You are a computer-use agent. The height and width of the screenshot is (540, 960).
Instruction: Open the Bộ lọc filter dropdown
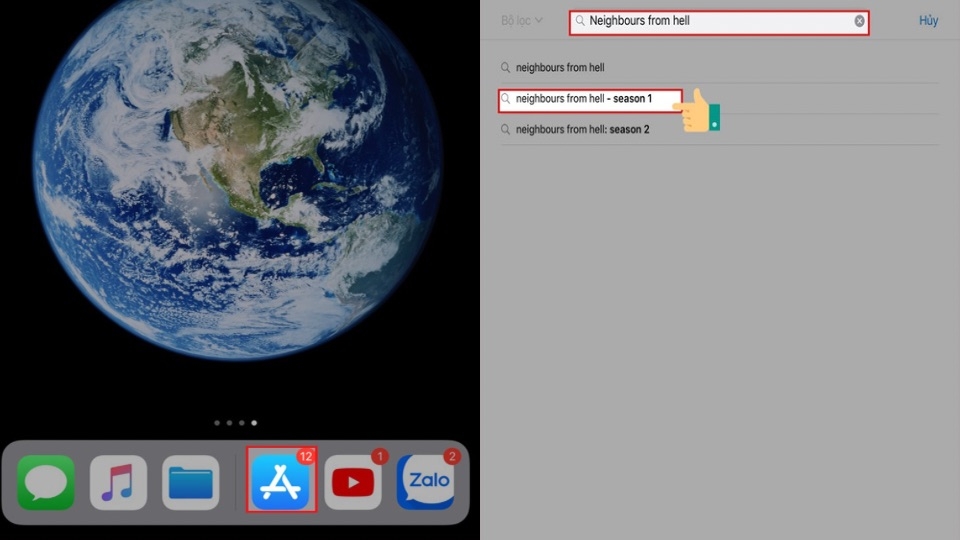click(522, 21)
